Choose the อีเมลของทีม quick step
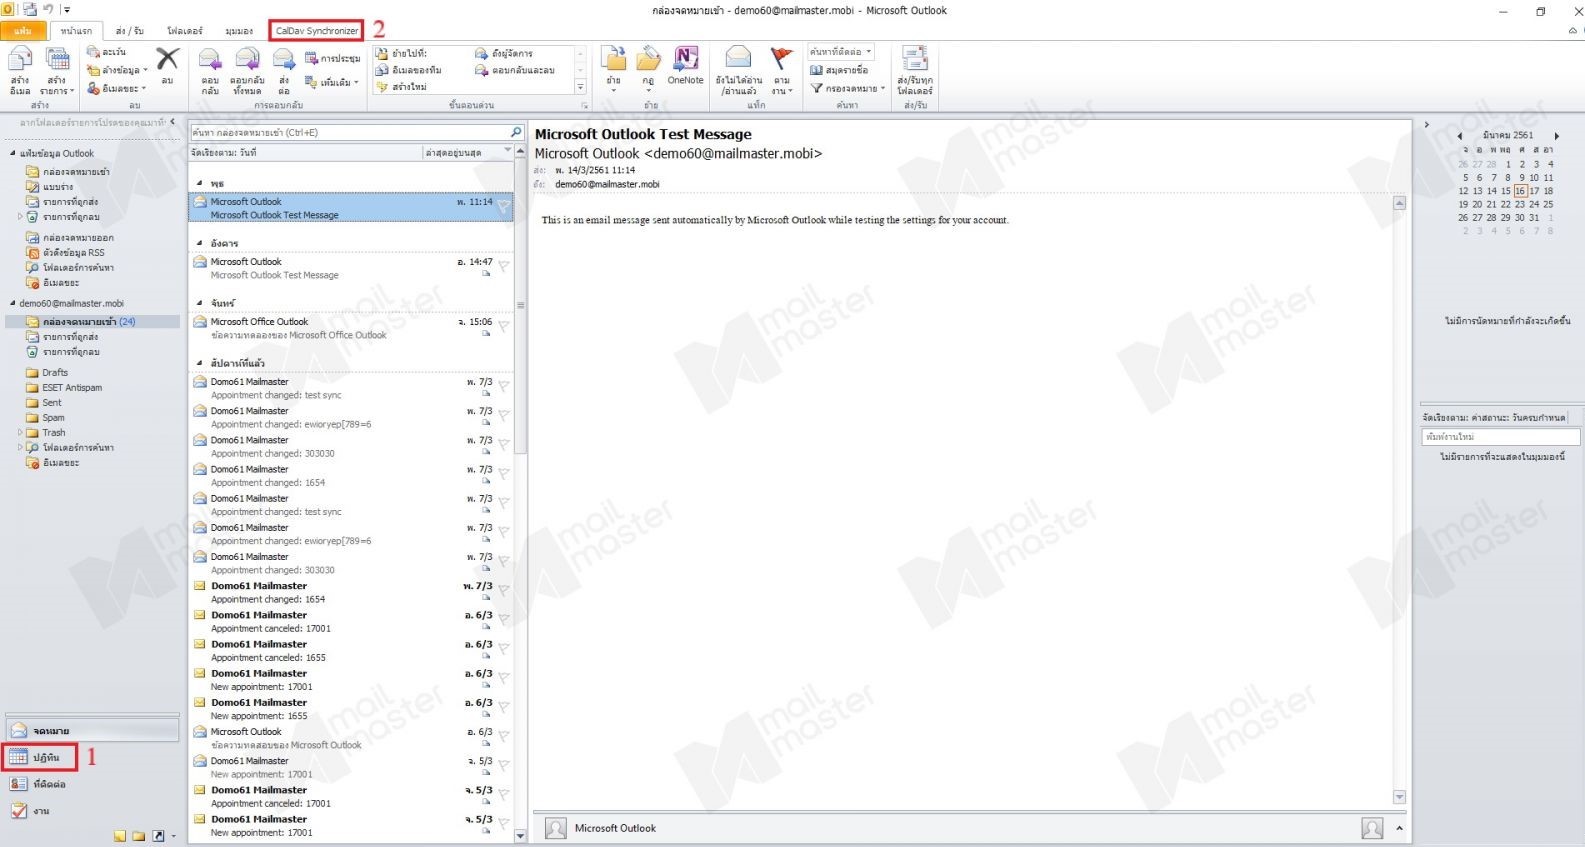This screenshot has height=847, width=1585. pos(408,70)
